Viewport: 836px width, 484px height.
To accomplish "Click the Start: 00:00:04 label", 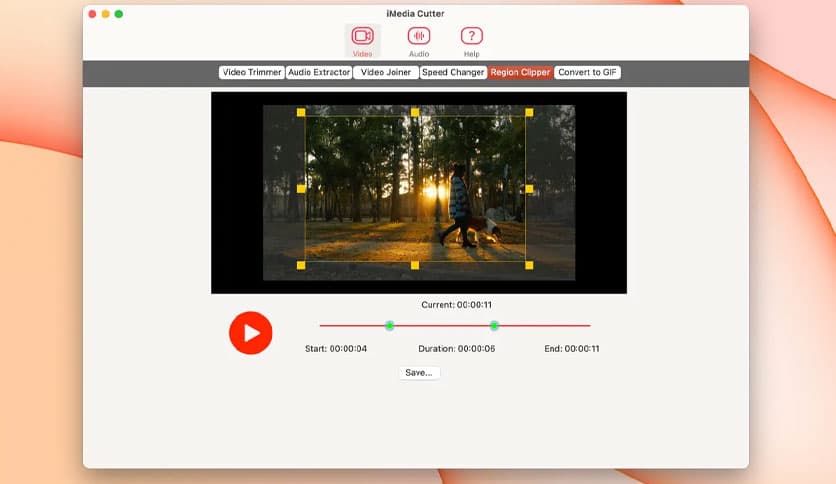I will click(x=336, y=349).
